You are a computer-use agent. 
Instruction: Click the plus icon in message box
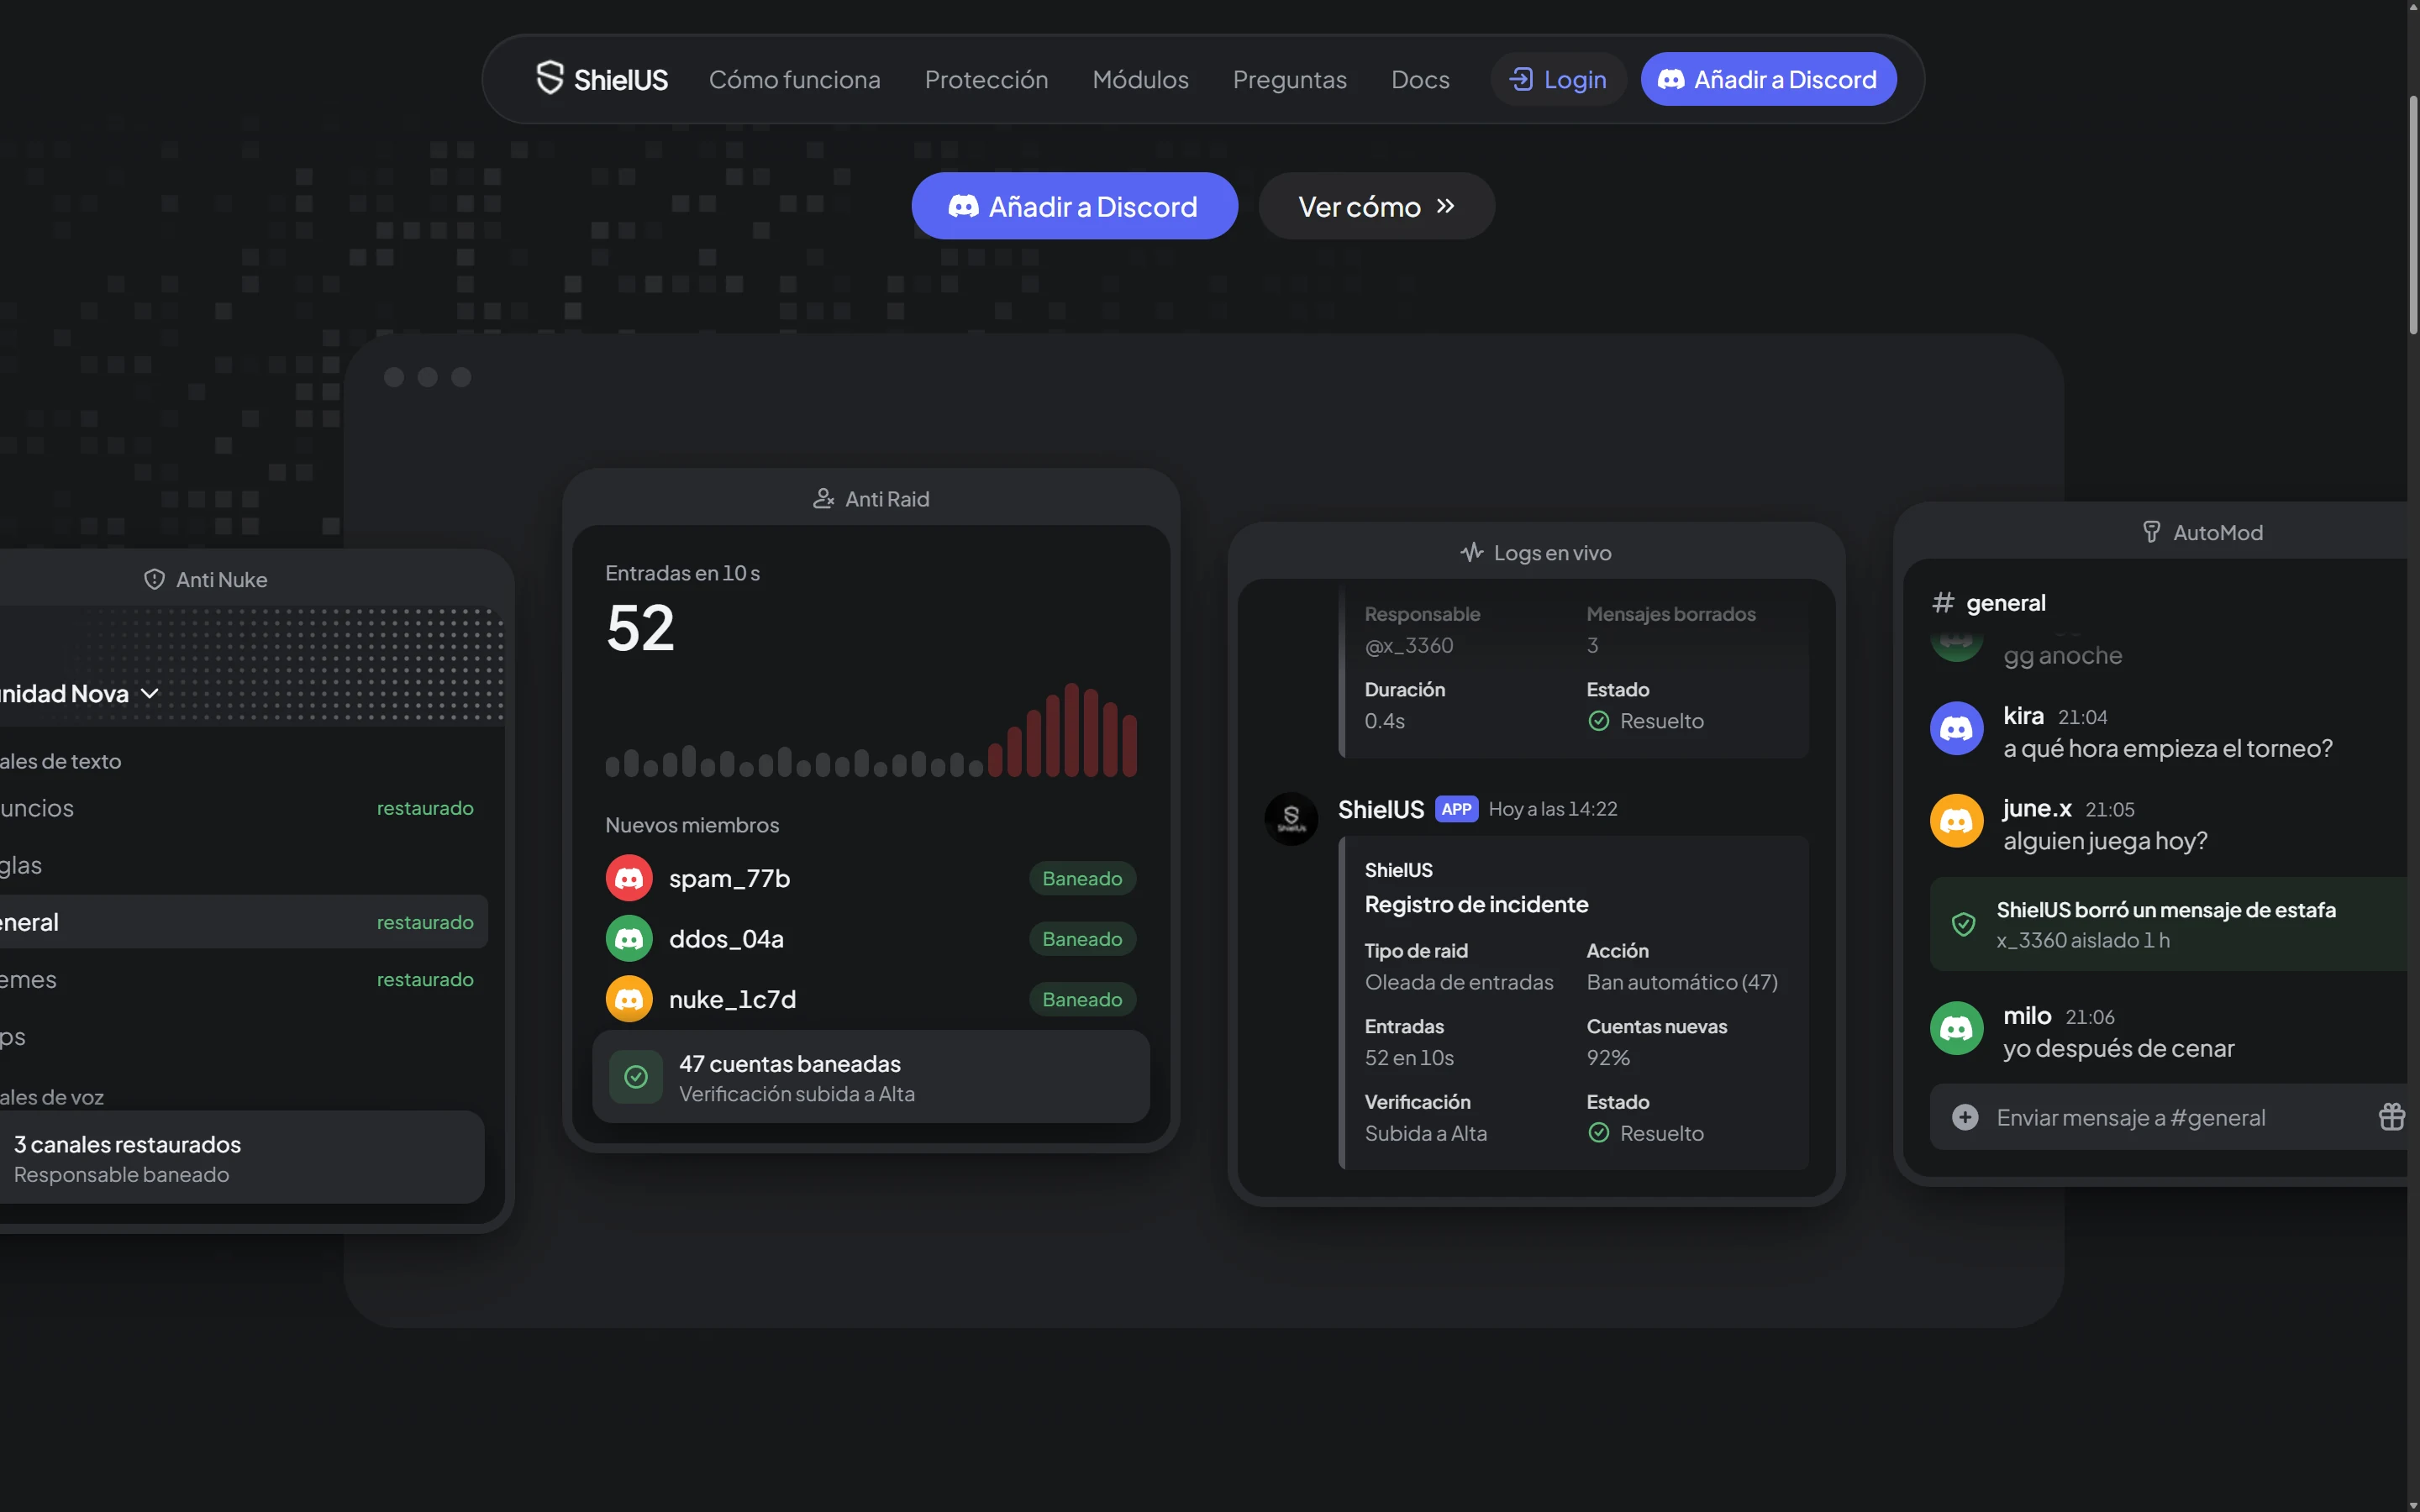point(1964,1117)
